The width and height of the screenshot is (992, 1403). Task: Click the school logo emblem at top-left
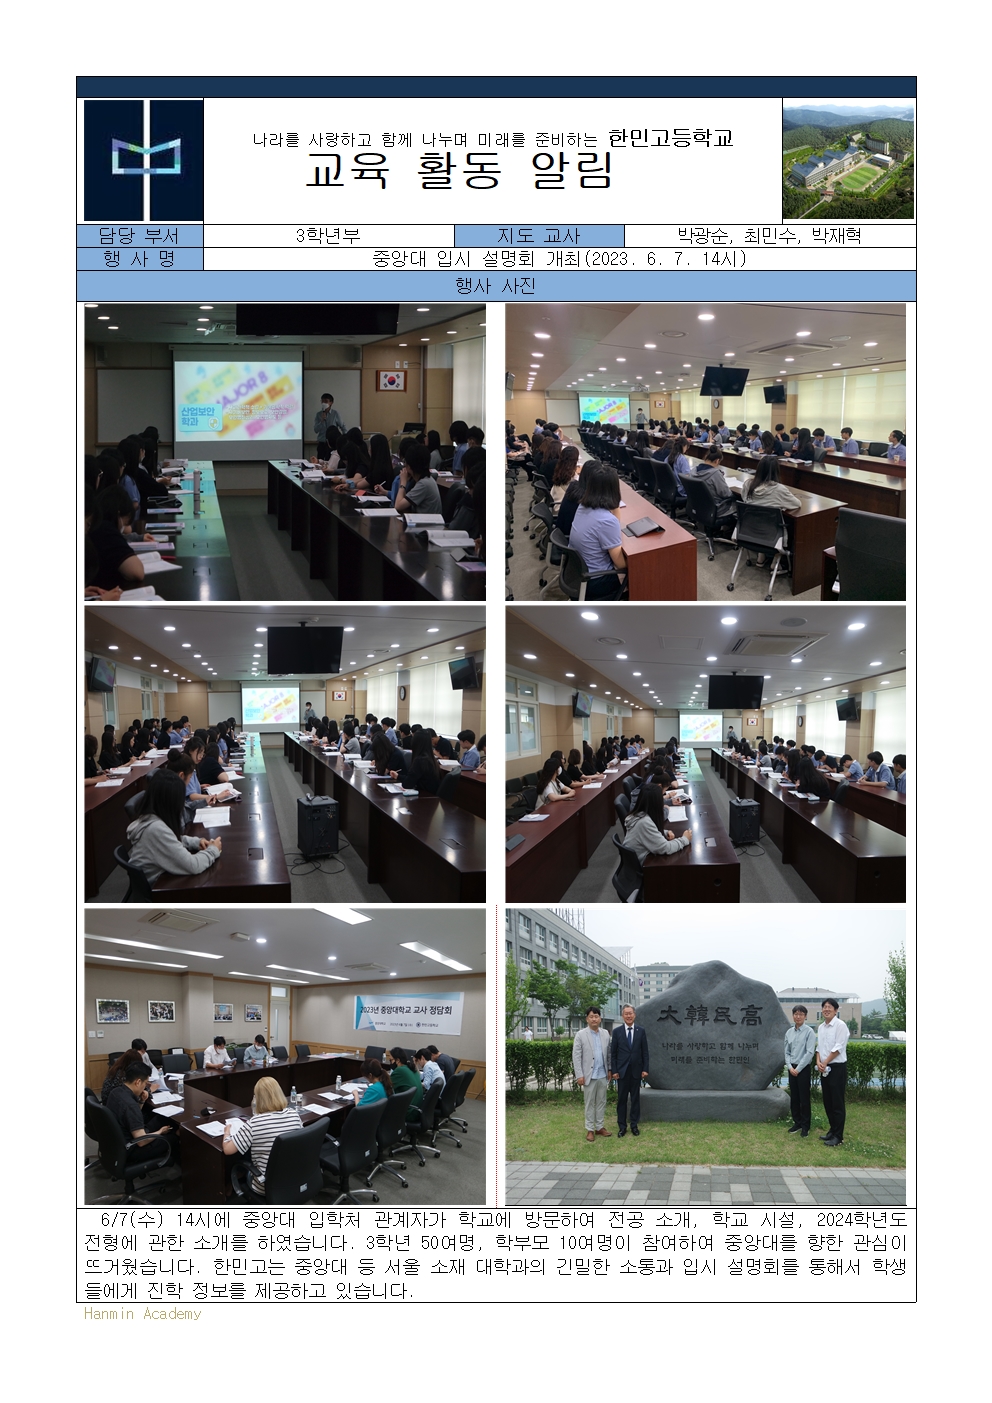click(143, 160)
